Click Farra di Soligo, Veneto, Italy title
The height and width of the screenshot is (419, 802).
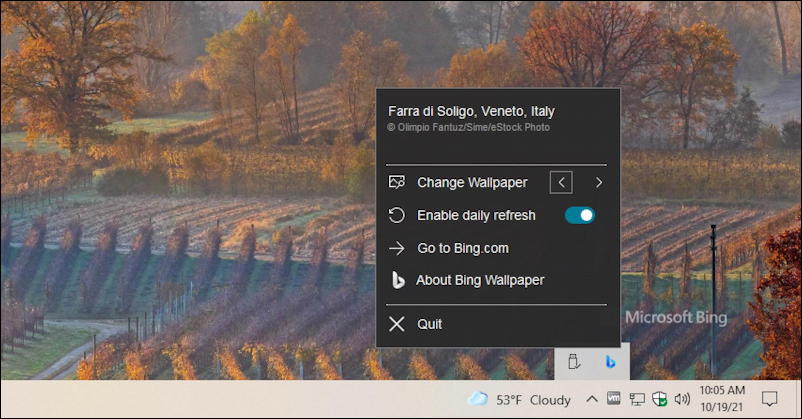pyautogui.click(x=471, y=111)
